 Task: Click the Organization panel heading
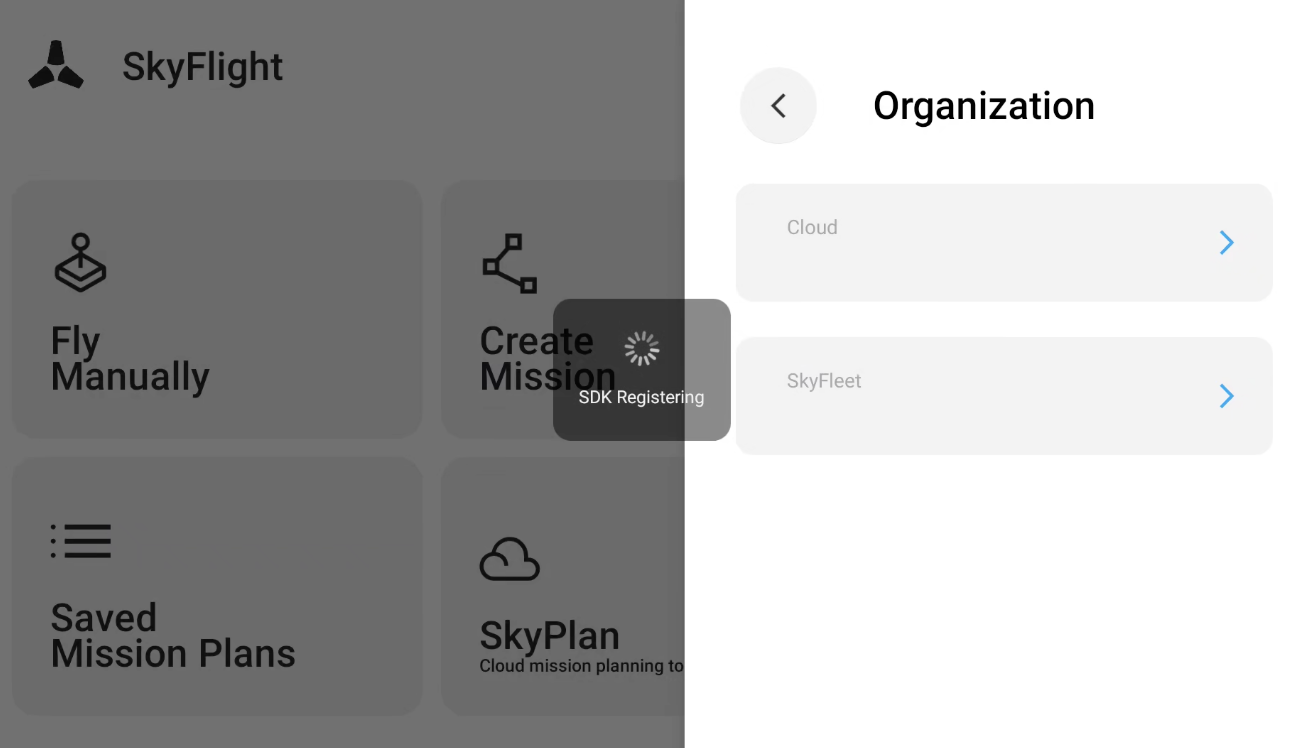click(x=984, y=105)
